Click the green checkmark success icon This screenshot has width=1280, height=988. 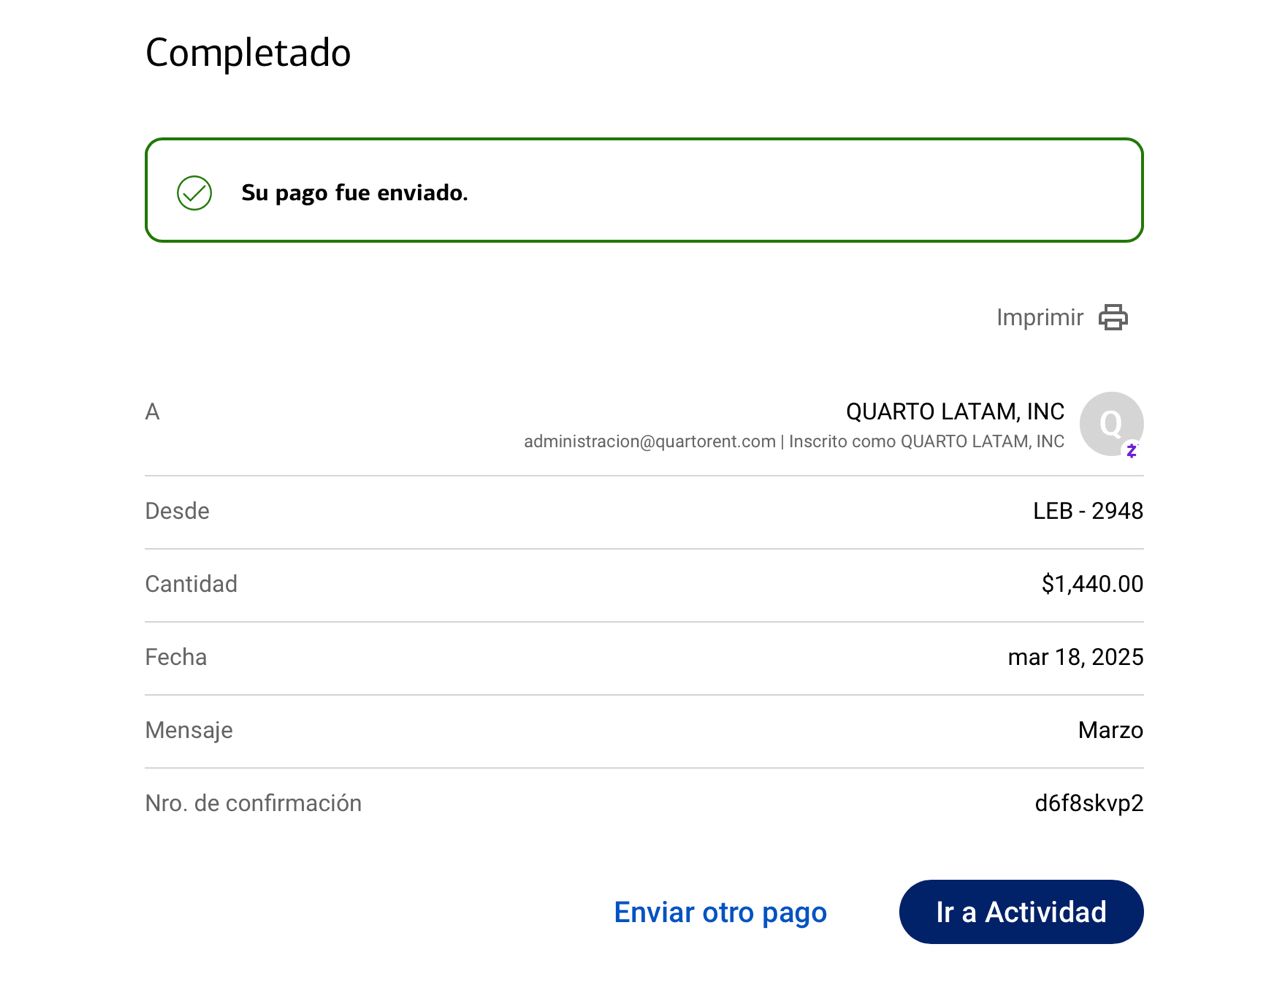(x=194, y=193)
